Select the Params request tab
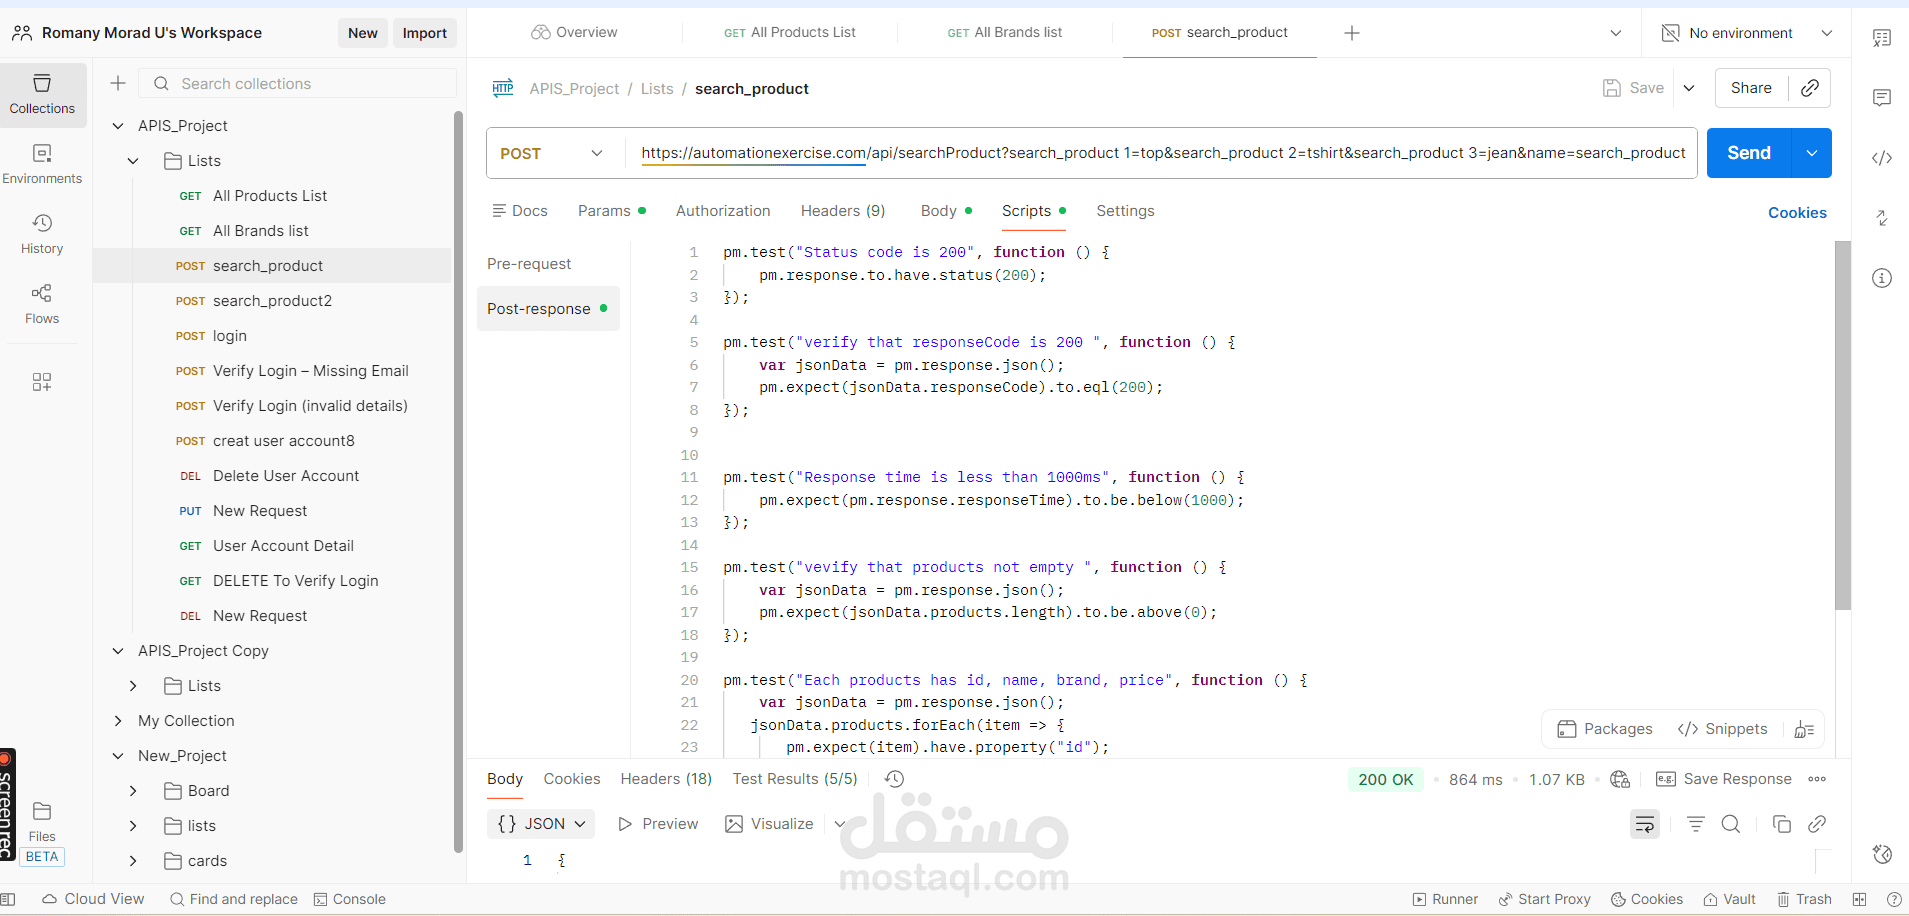1909x916 pixels. [611, 211]
